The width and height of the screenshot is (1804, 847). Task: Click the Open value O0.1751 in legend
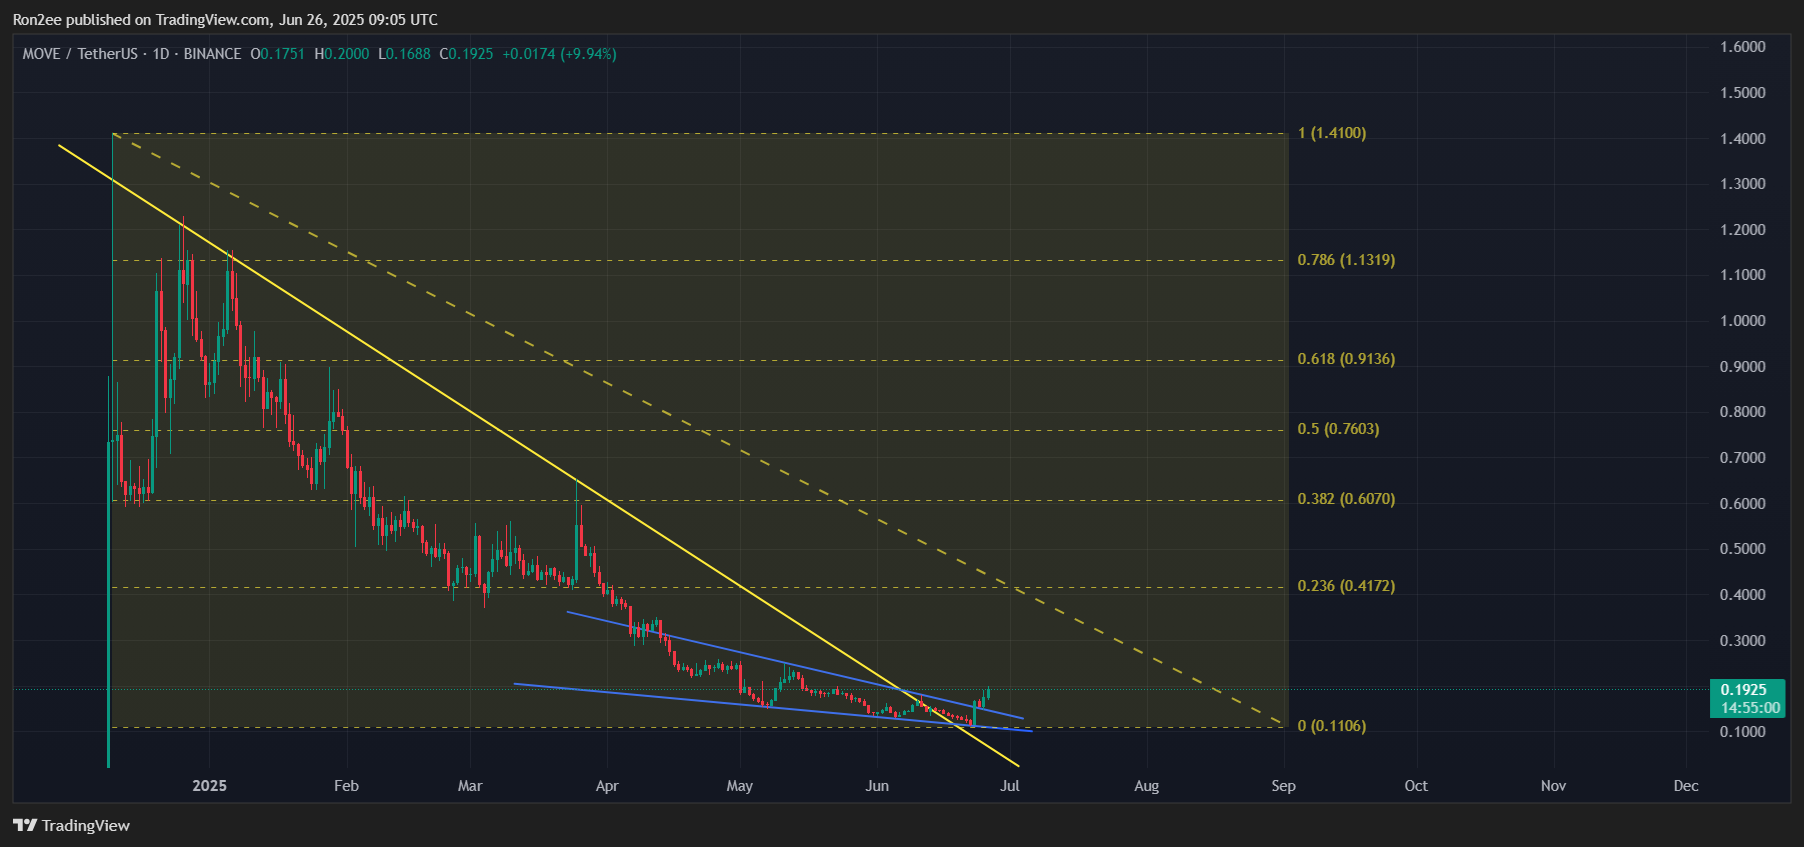(277, 54)
